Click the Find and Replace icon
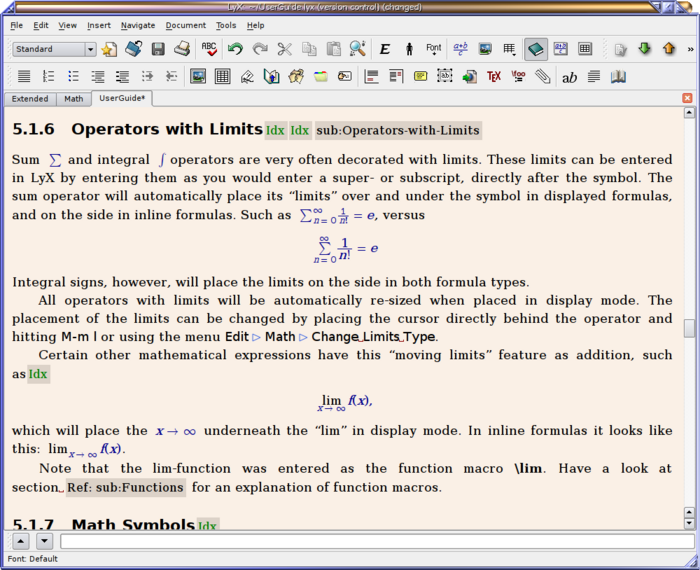 [357, 48]
